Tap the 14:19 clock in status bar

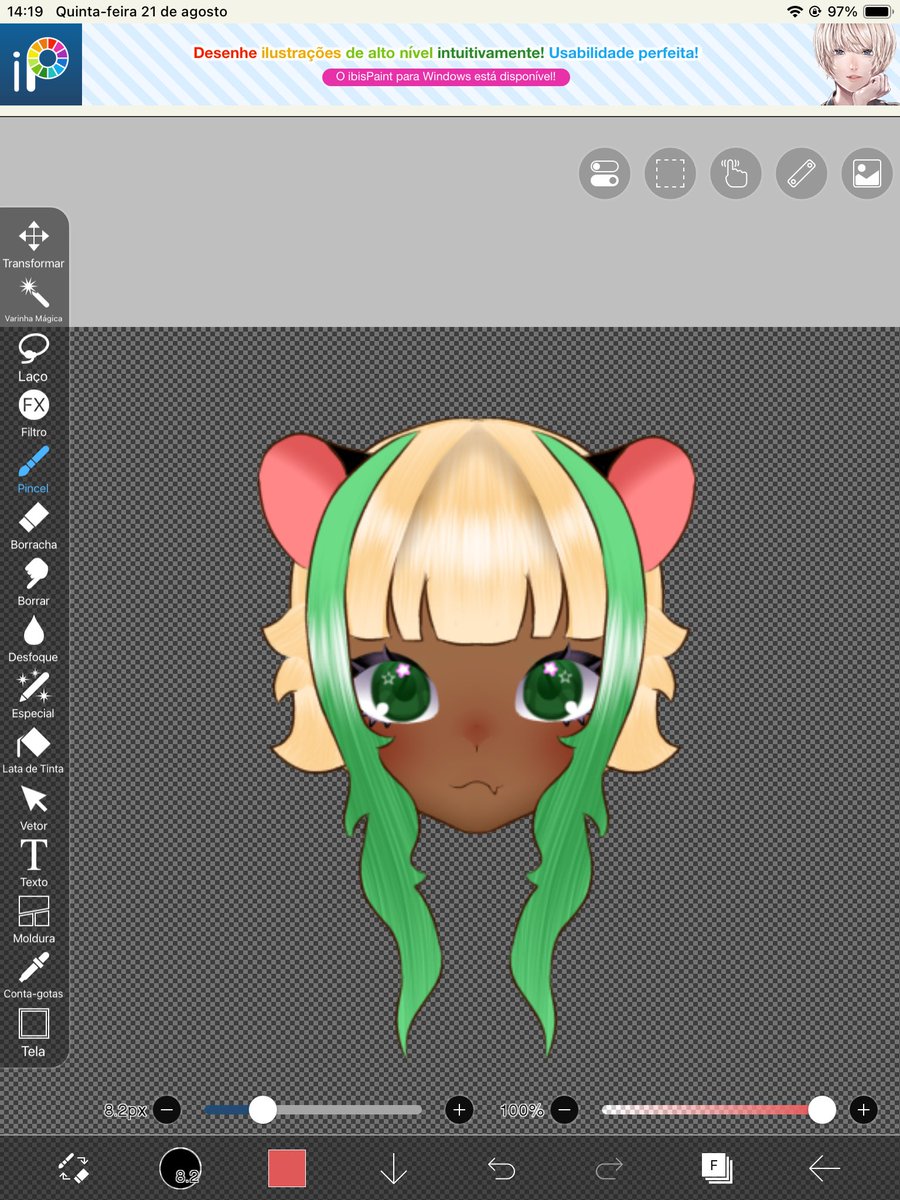tap(24, 12)
